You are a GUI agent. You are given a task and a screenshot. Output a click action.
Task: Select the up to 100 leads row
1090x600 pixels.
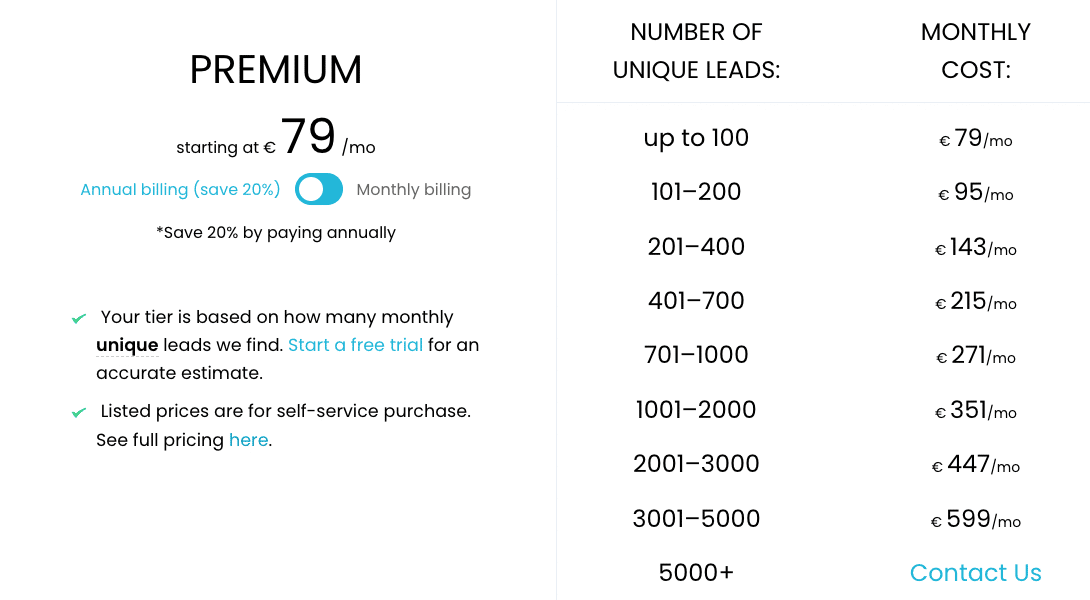point(823,138)
